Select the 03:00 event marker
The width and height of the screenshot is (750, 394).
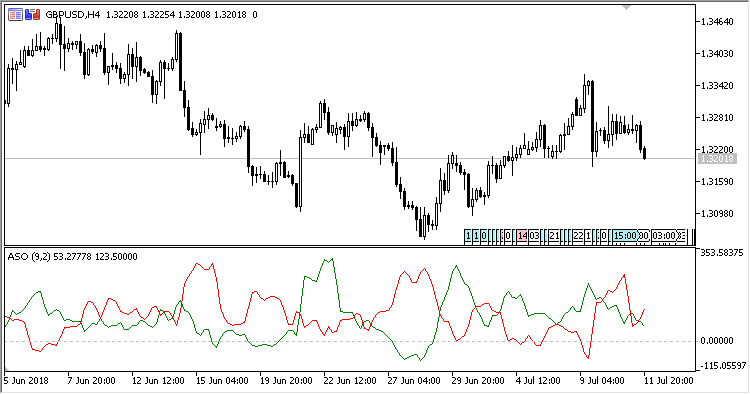[664, 236]
